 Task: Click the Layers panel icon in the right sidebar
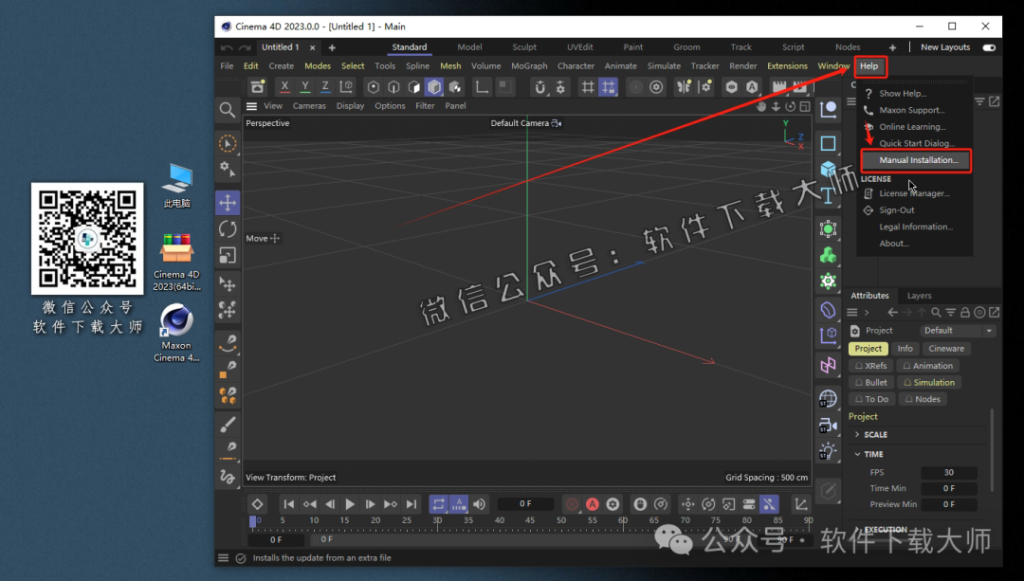[x=919, y=296]
